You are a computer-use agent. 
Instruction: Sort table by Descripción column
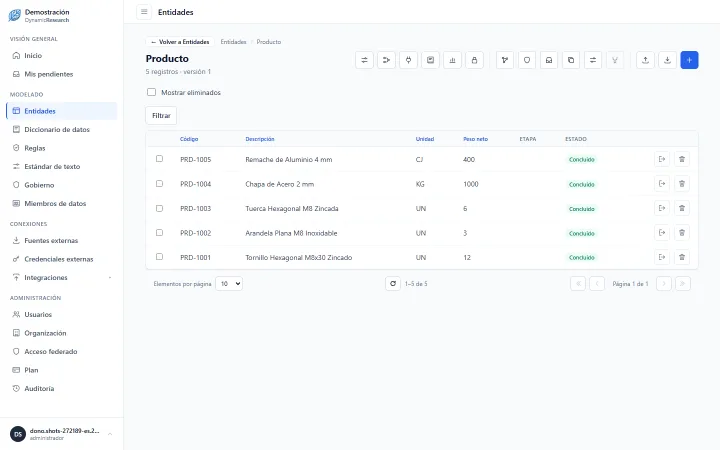tap(260, 139)
